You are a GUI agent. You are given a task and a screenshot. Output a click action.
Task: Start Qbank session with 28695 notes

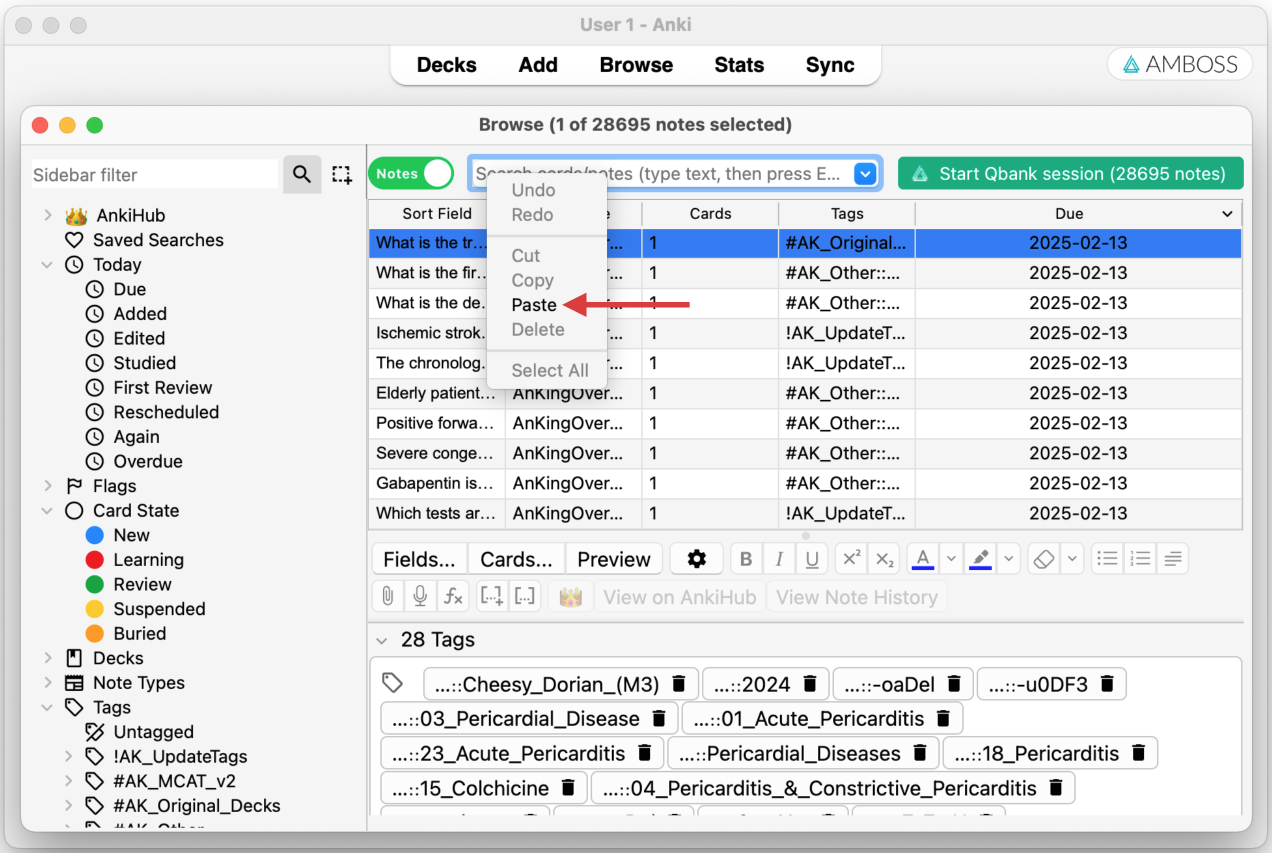click(1070, 173)
